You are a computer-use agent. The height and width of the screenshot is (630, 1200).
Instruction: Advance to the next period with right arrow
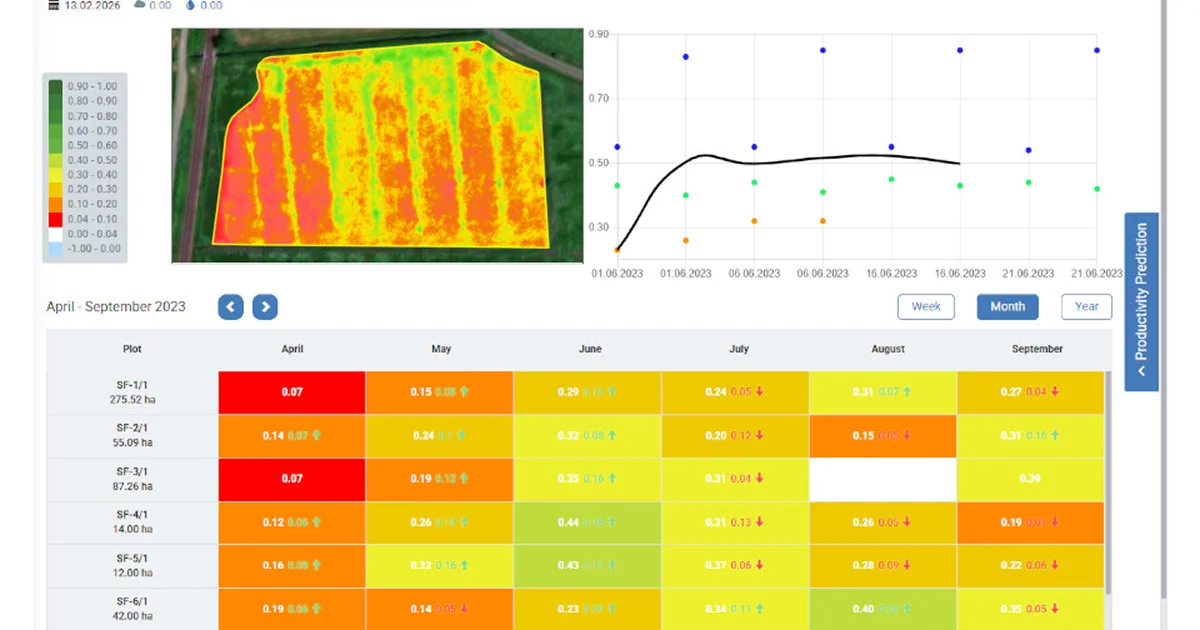point(265,307)
